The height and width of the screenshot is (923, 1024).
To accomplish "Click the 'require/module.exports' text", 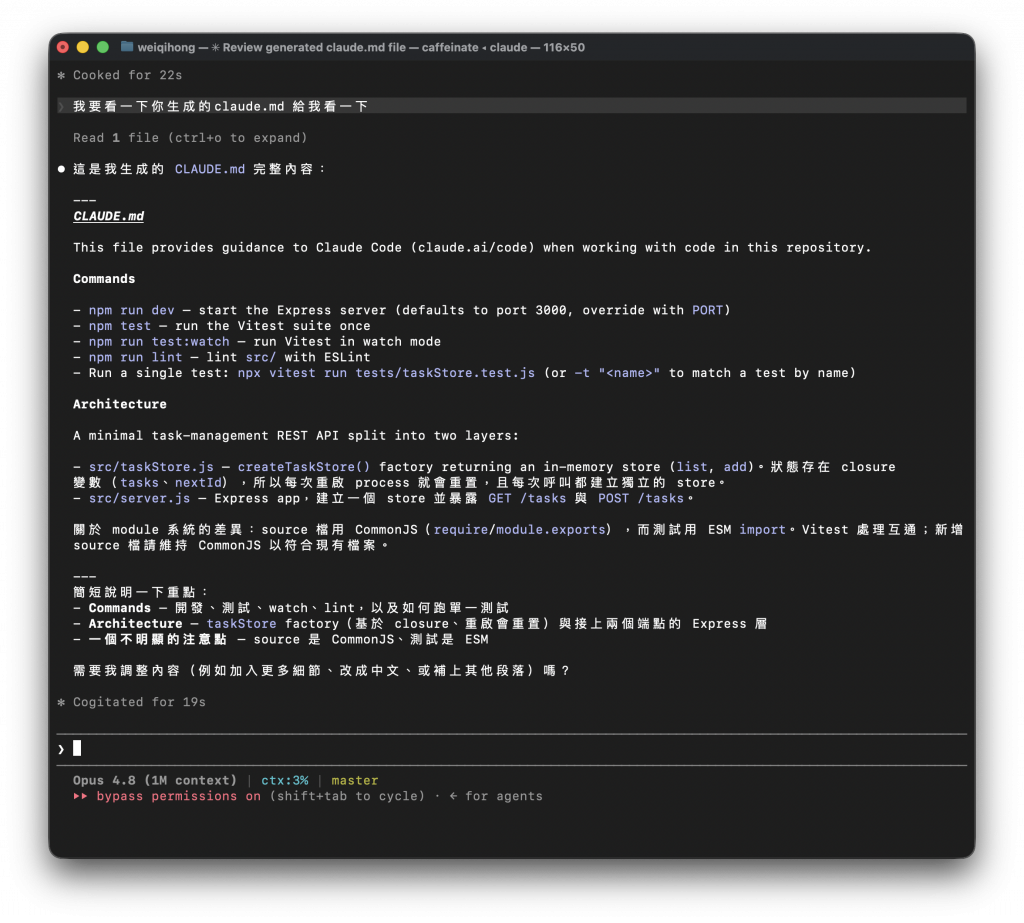I will [x=519, y=530].
